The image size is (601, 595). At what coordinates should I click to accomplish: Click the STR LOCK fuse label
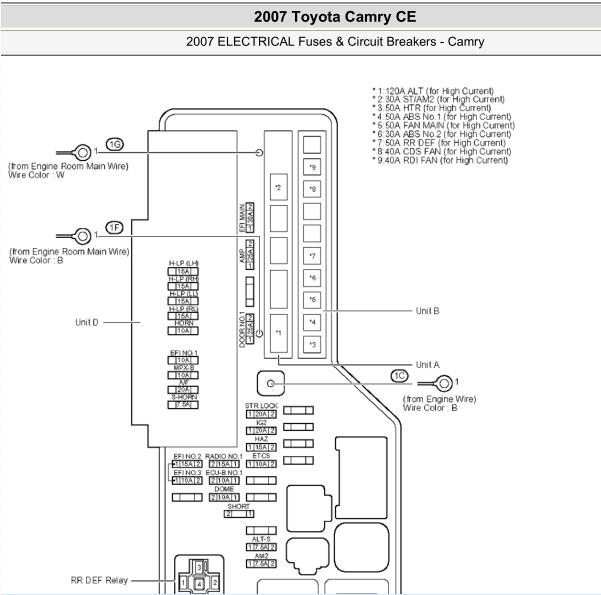(261, 406)
